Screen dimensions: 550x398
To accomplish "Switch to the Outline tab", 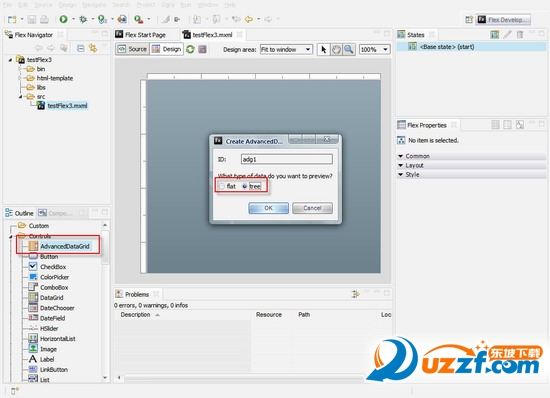I will point(20,213).
